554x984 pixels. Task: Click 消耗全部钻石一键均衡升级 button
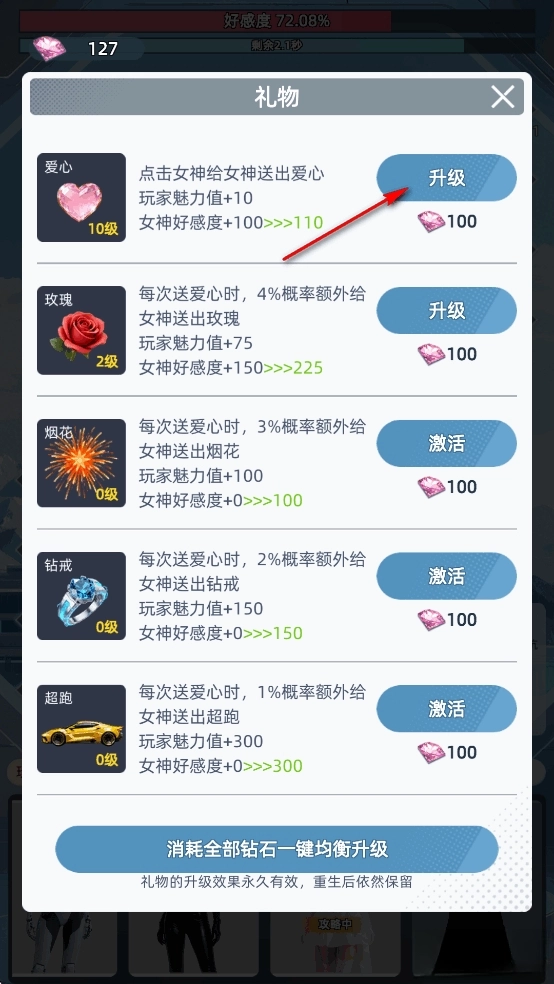coord(277,849)
